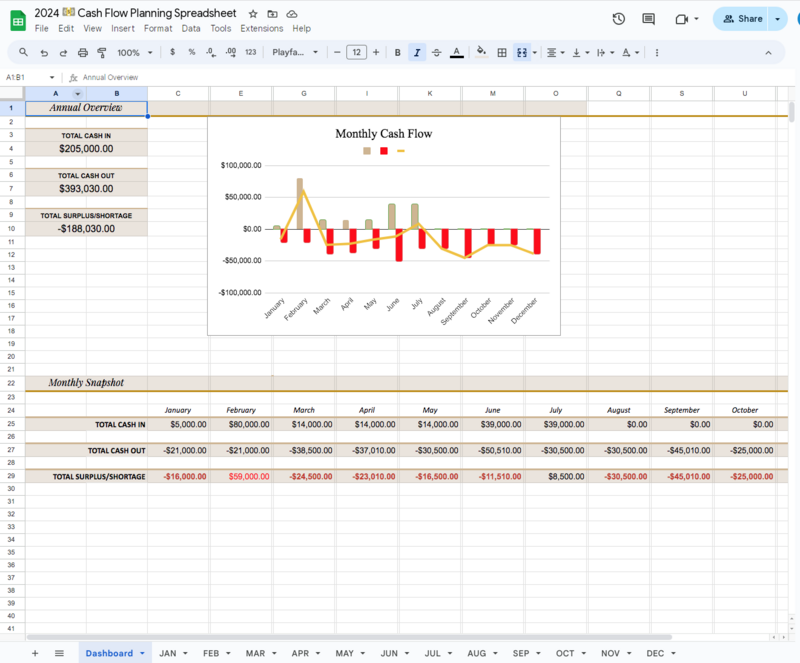Image resolution: width=800 pixels, height=663 pixels.
Task: Open the Google Sheets home icon
Action: [x=18, y=20]
